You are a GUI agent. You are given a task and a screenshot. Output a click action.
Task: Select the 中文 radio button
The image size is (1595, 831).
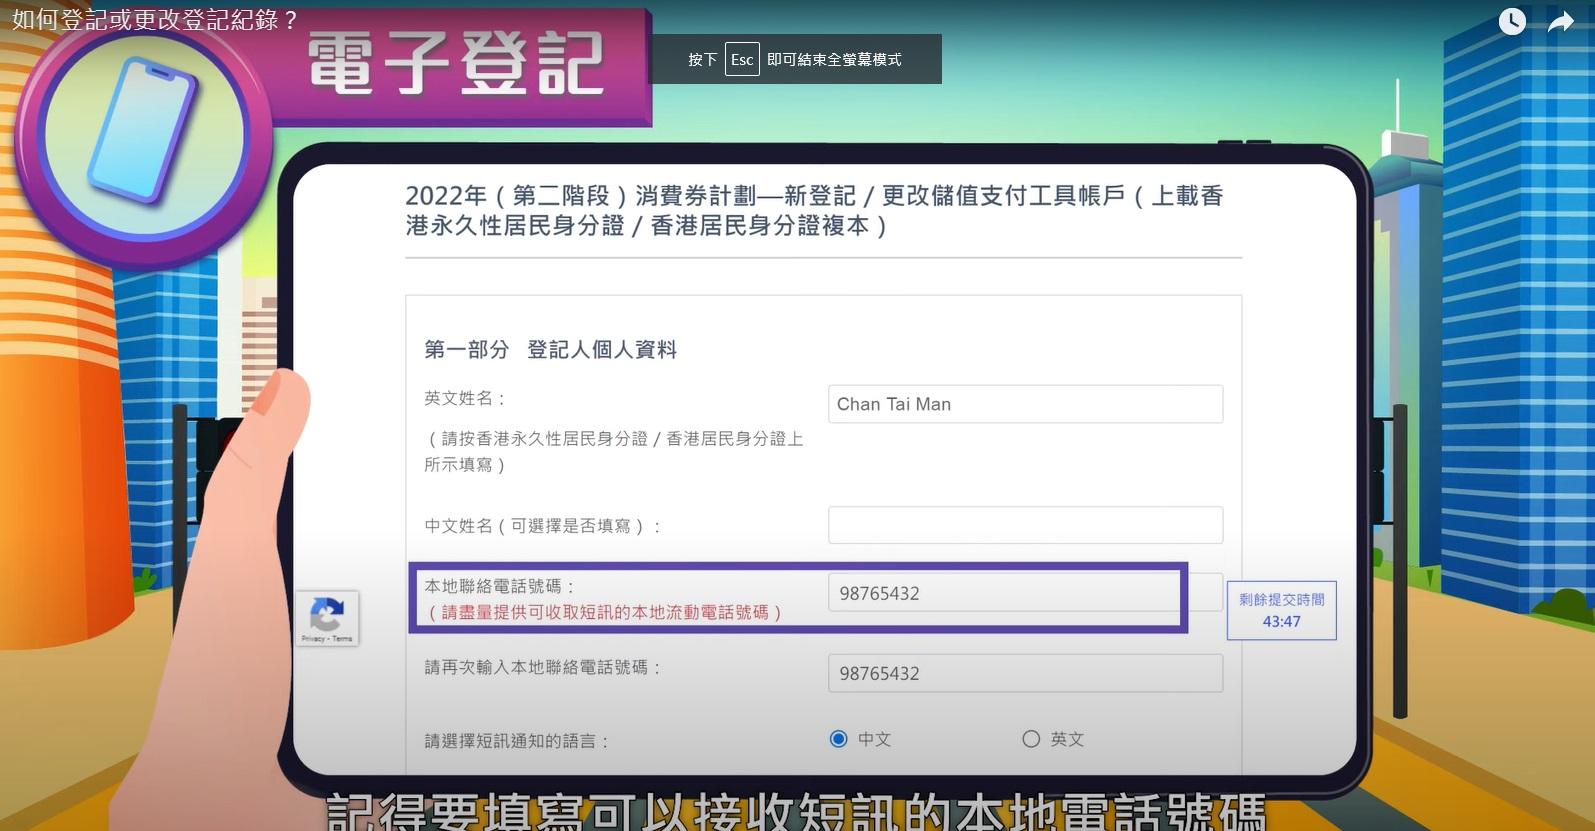point(838,739)
